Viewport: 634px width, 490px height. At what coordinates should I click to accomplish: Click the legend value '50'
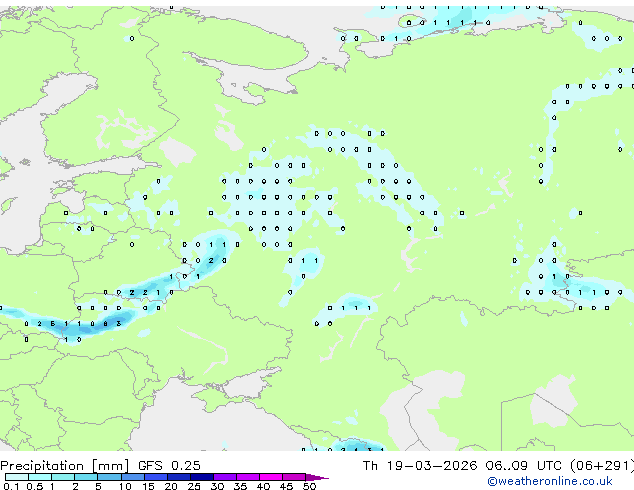[309, 486]
